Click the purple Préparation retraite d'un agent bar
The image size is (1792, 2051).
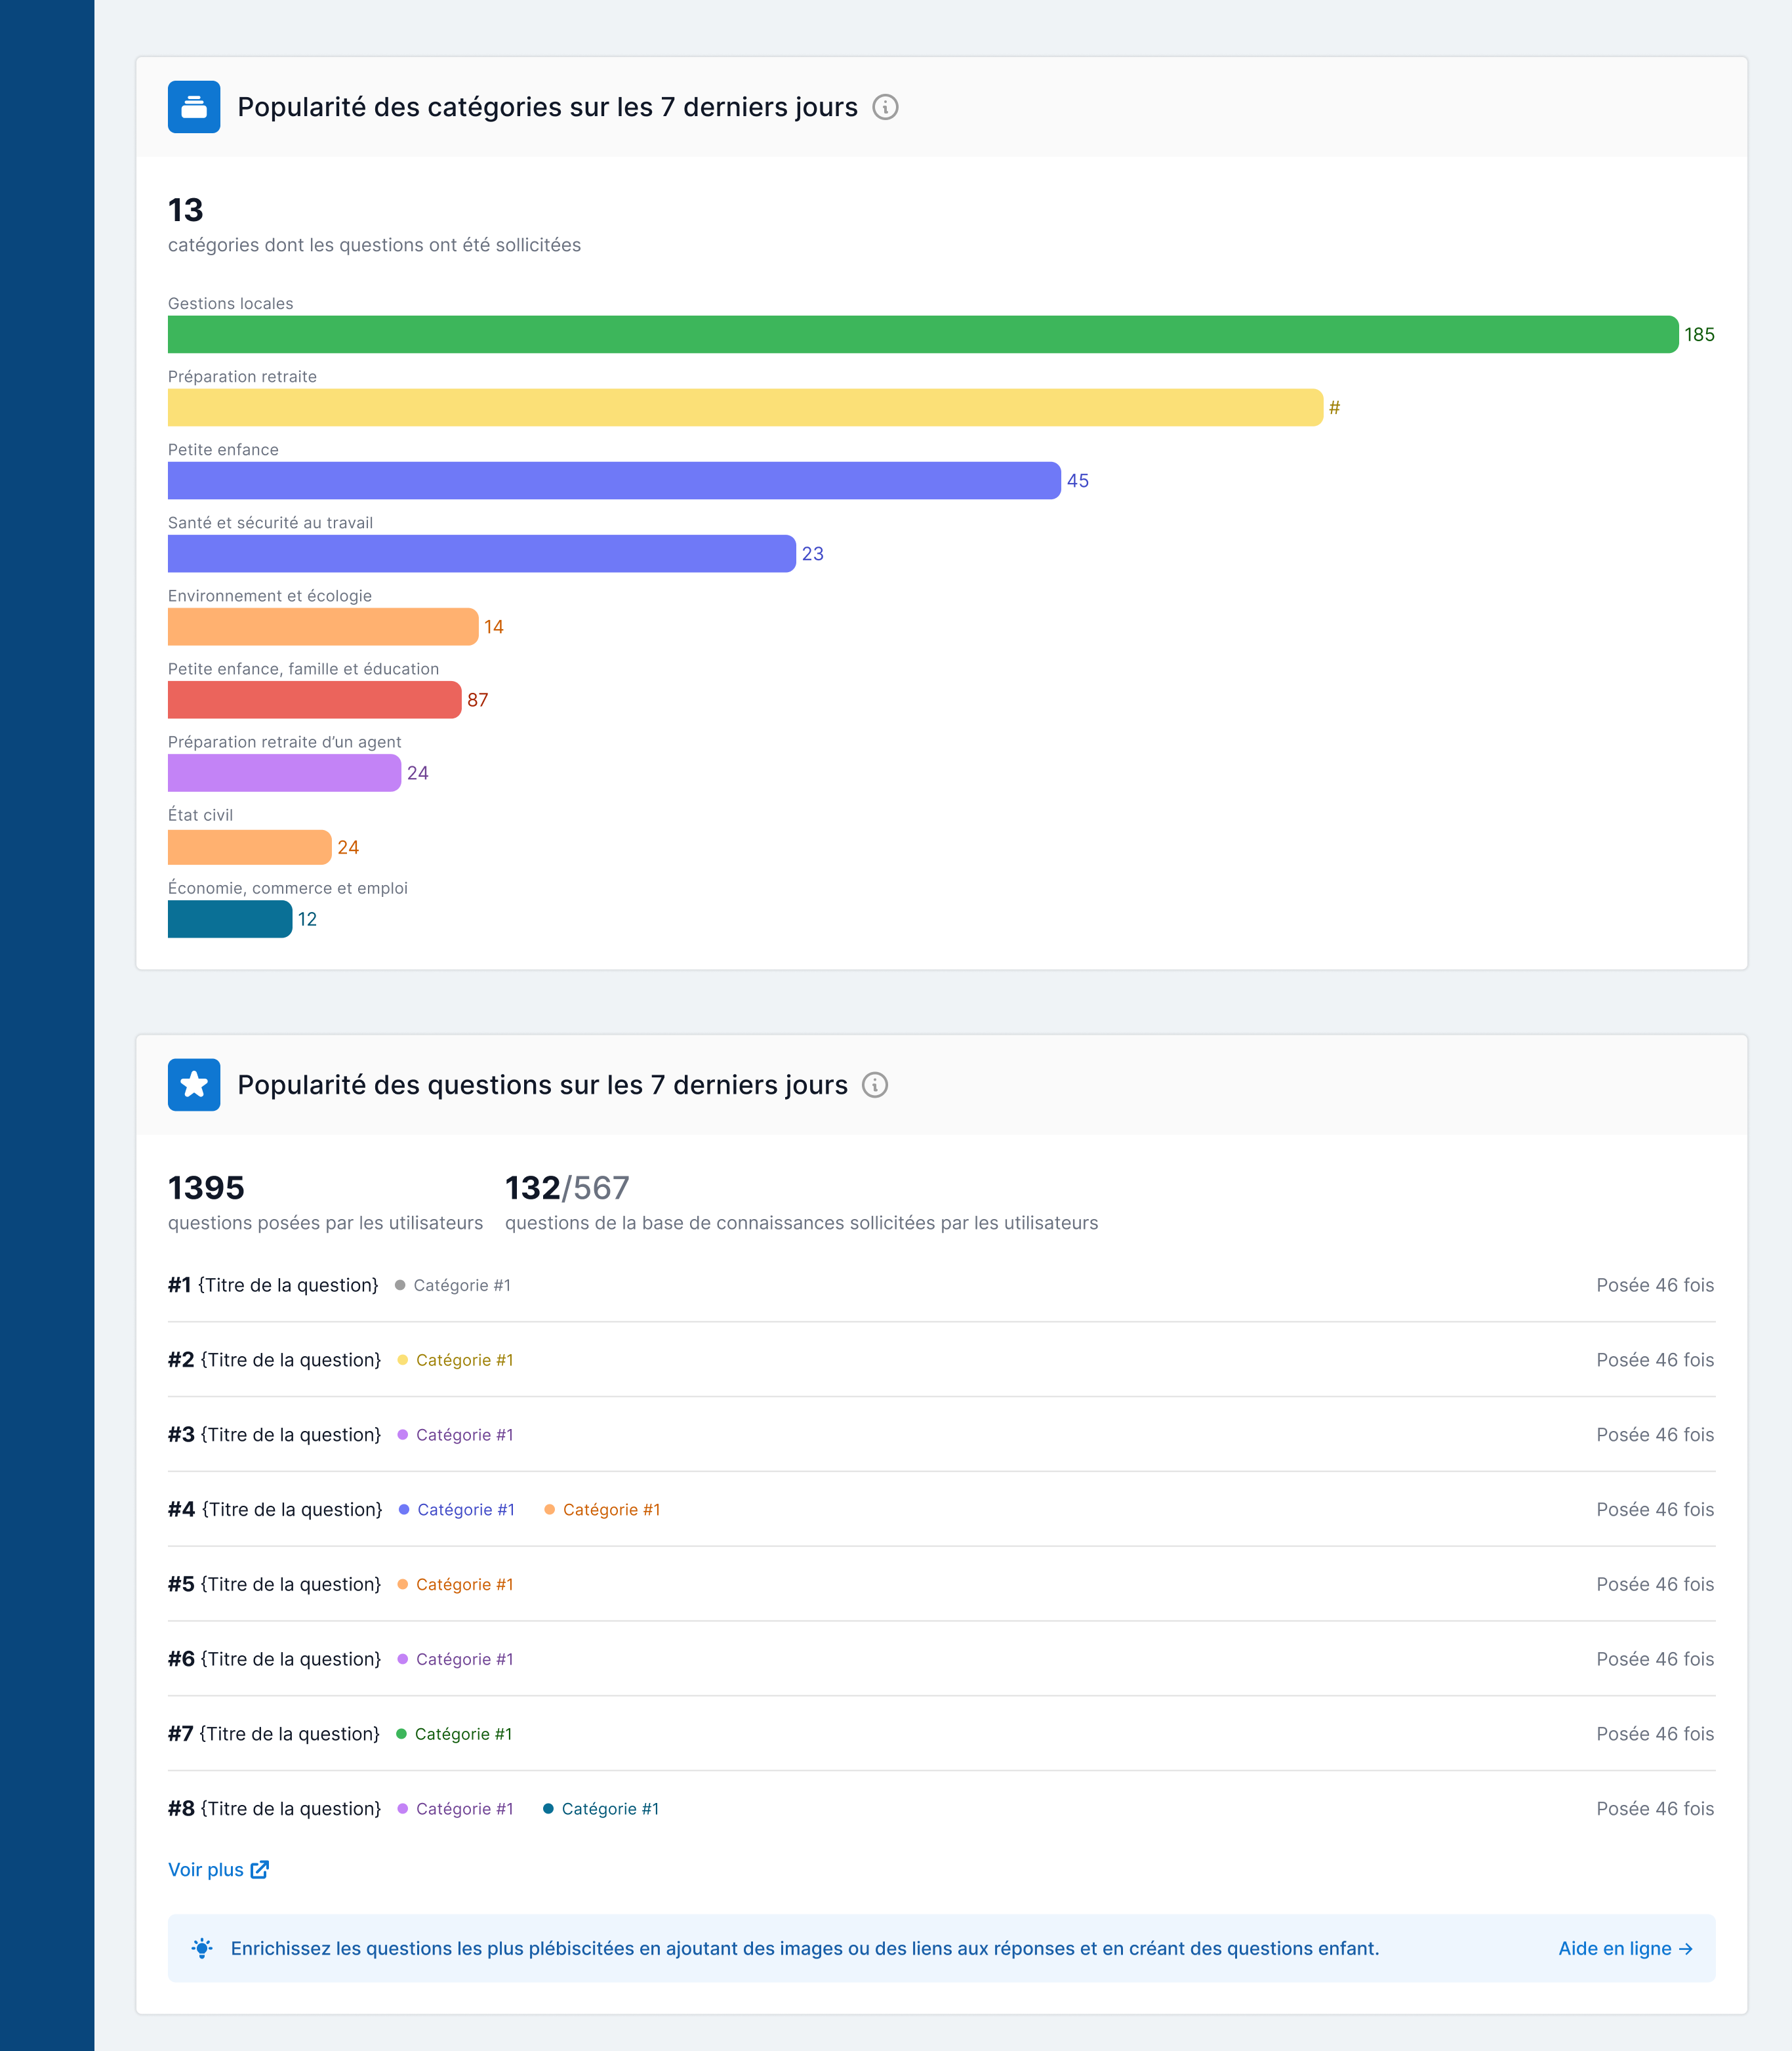click(x=284, y=773)
